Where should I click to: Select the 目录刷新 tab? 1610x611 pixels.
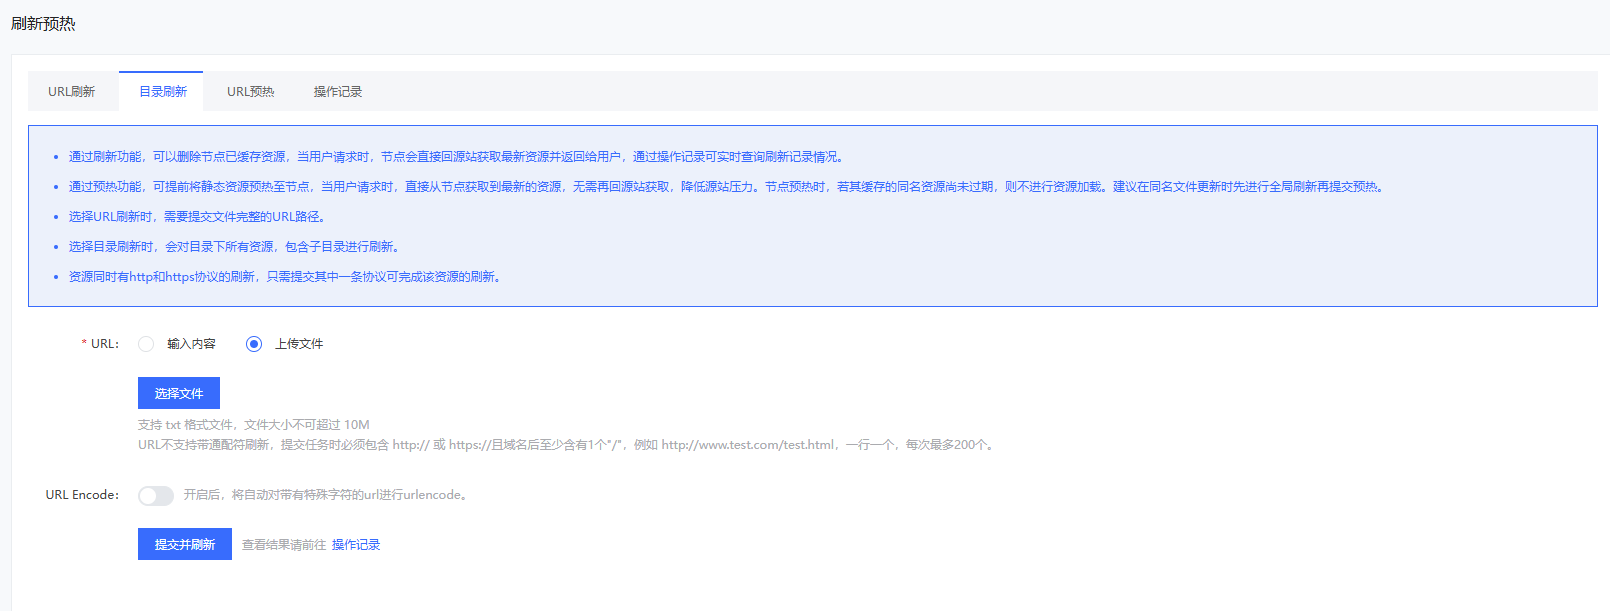162,92
